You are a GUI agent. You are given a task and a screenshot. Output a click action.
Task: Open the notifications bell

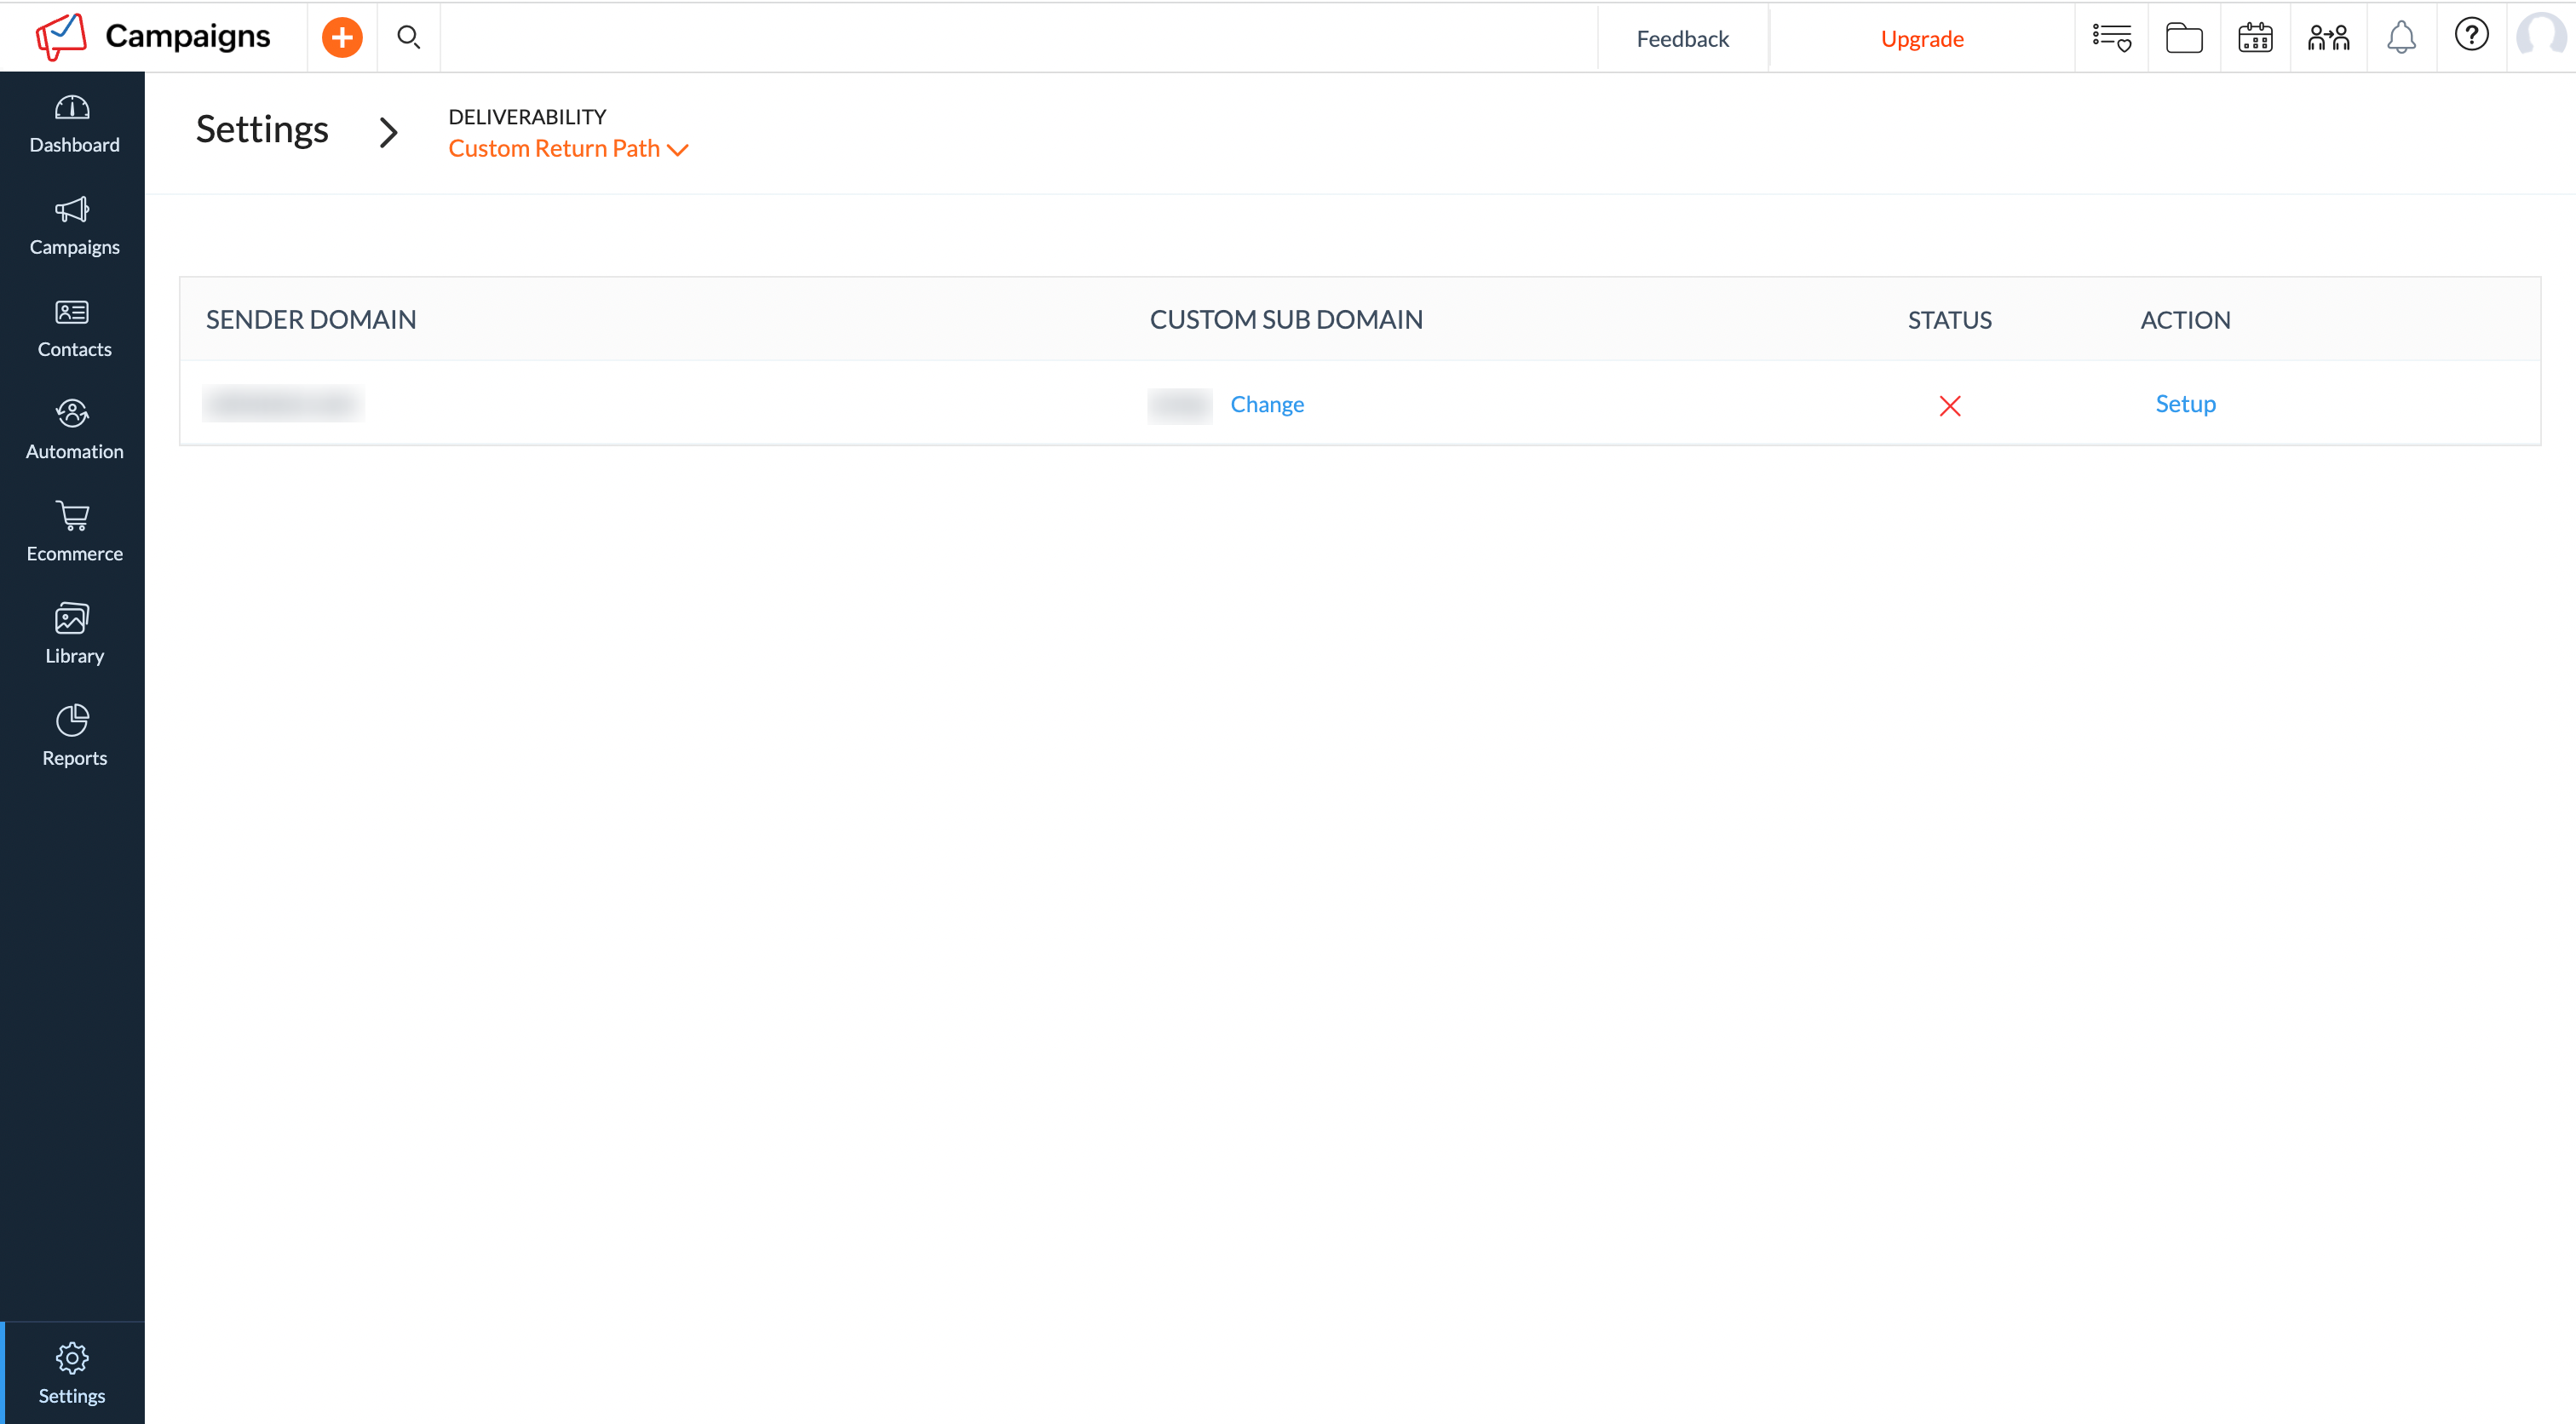click(x=2401, y=37)
